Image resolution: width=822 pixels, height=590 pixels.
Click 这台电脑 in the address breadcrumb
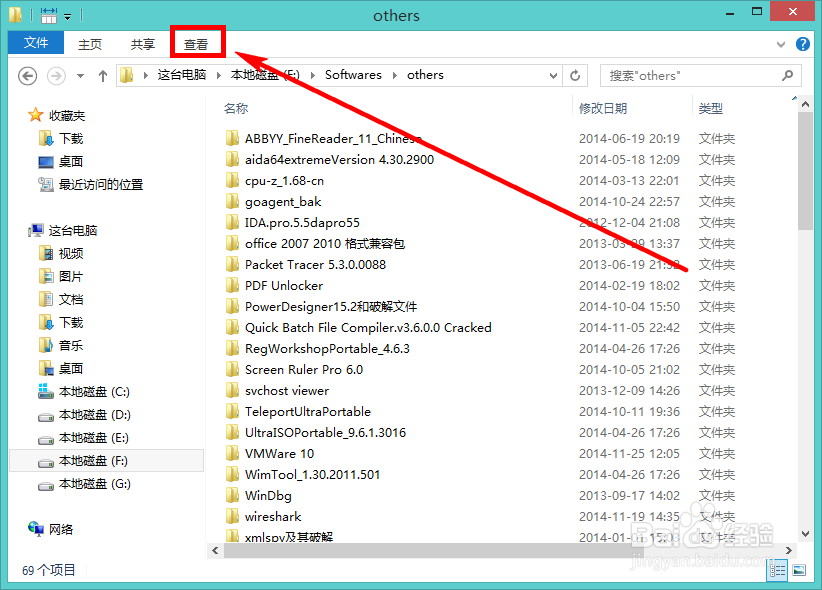click(182, 75)
